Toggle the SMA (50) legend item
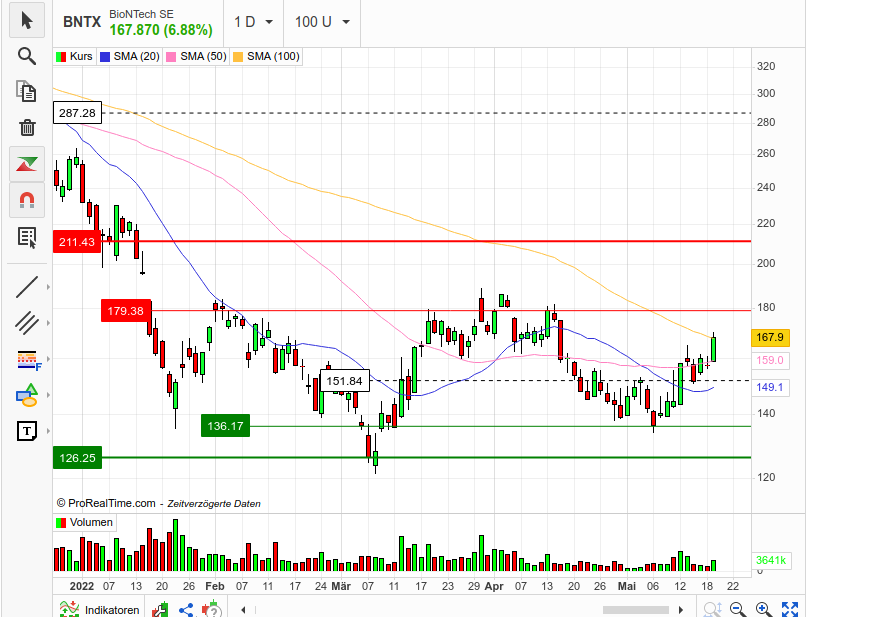The height and width of the screenshot is (617, 886). (x=196, y=57)
